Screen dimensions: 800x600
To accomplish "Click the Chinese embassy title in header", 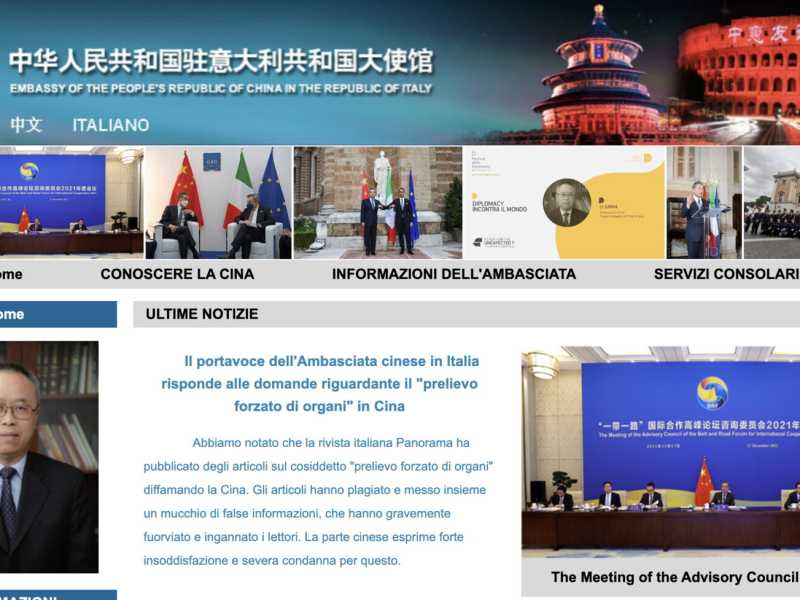I will click(221, 61).
